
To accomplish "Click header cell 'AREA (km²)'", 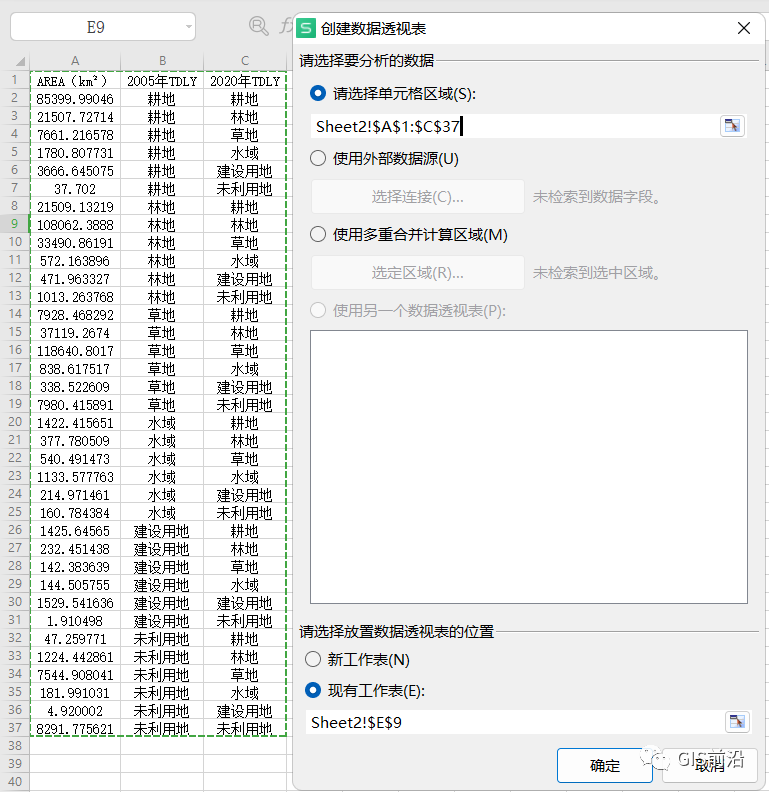I will 75,81.
